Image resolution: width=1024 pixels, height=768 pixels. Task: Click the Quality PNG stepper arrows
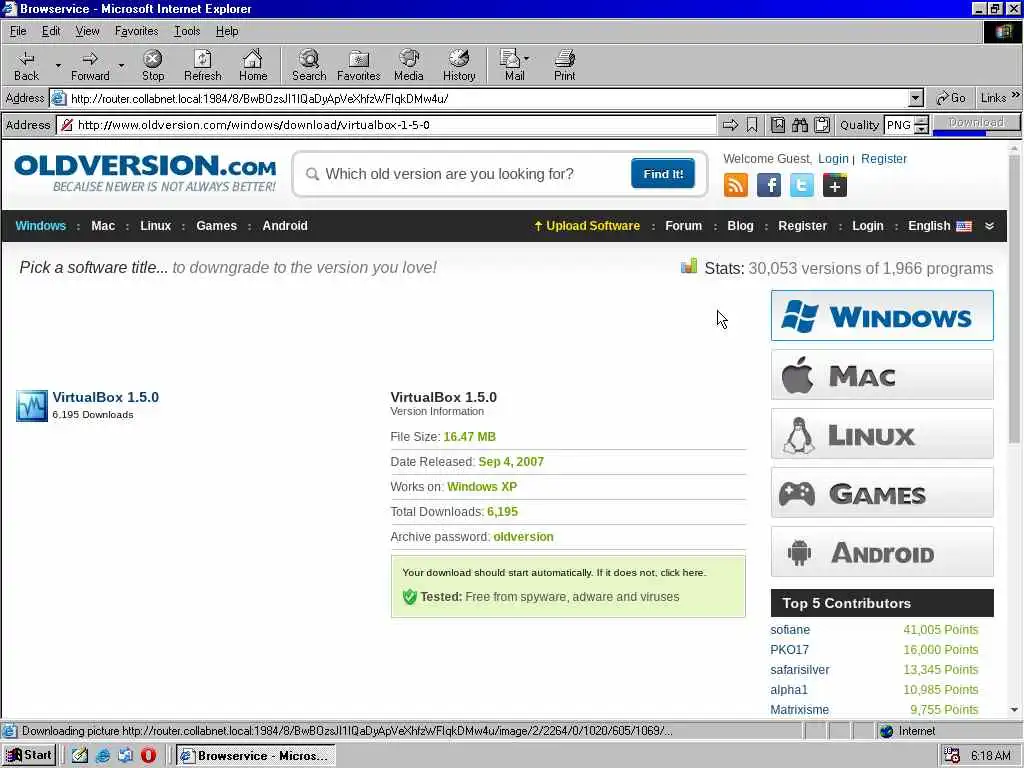tap(921, 125)
